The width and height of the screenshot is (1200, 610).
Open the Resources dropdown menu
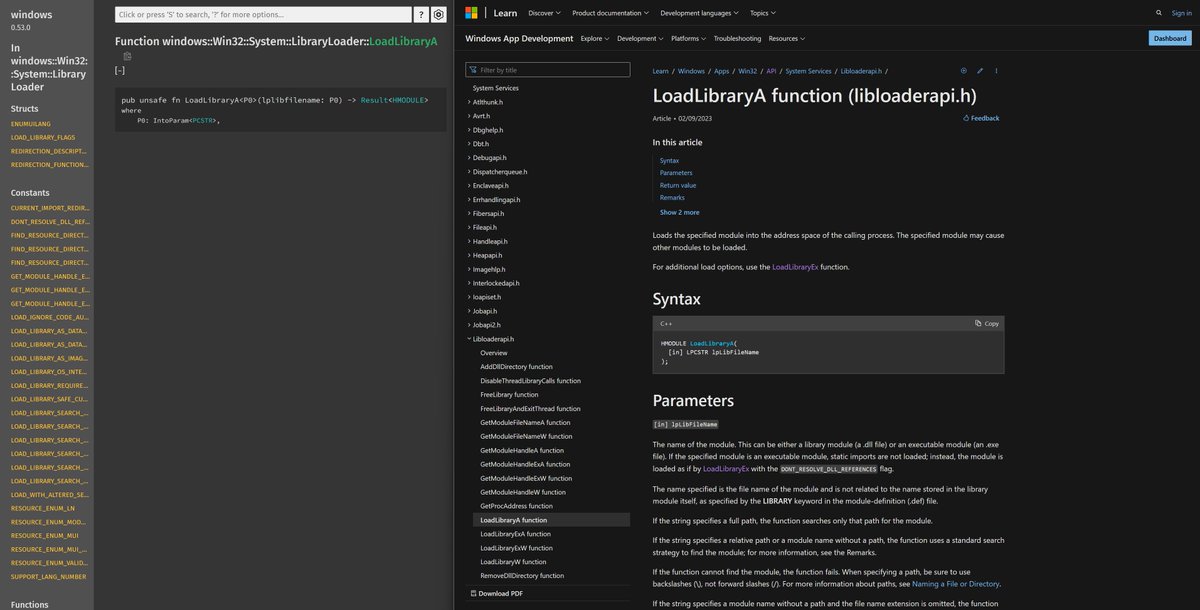(x=787, y=38)
